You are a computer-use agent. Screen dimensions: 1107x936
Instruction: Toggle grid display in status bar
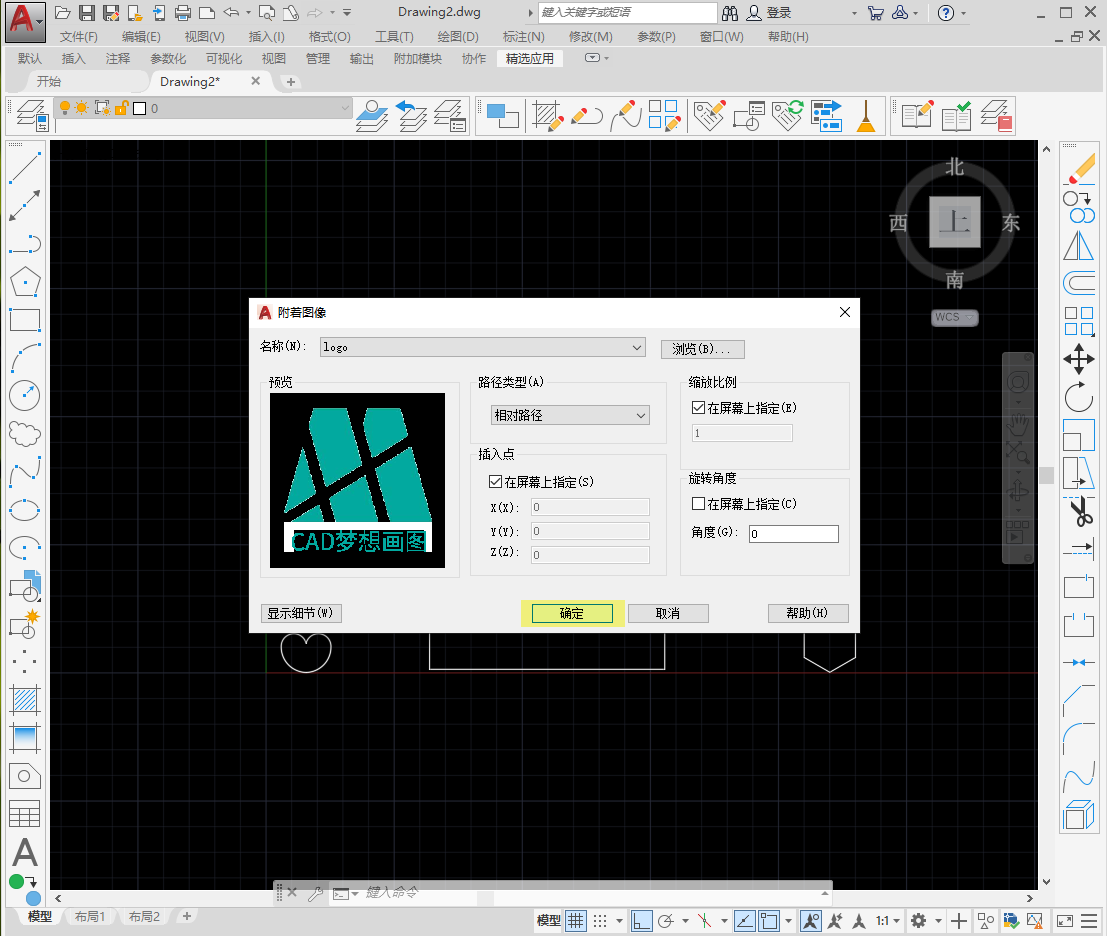(x=576, y=920)
